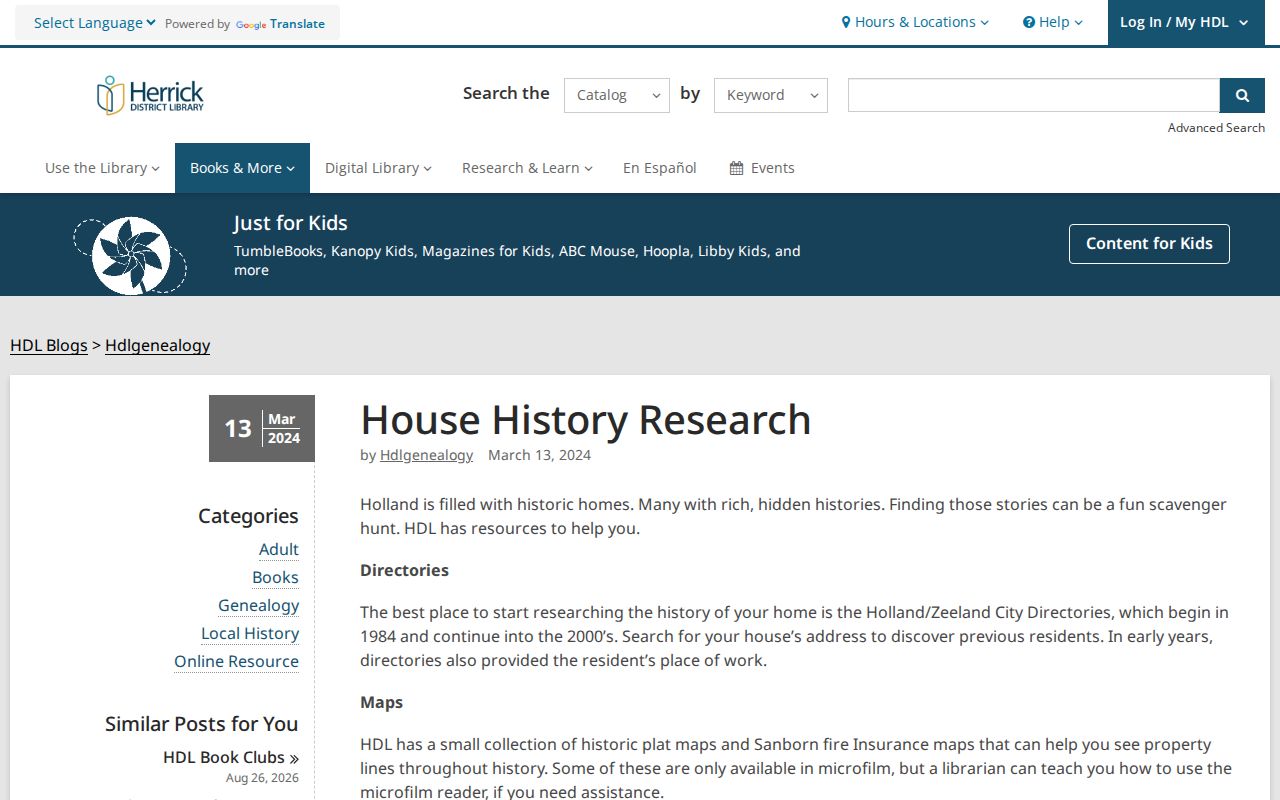Click the Directories section heading
Image resolution: width=1280 pixels, height=800 pixels.
404,570
